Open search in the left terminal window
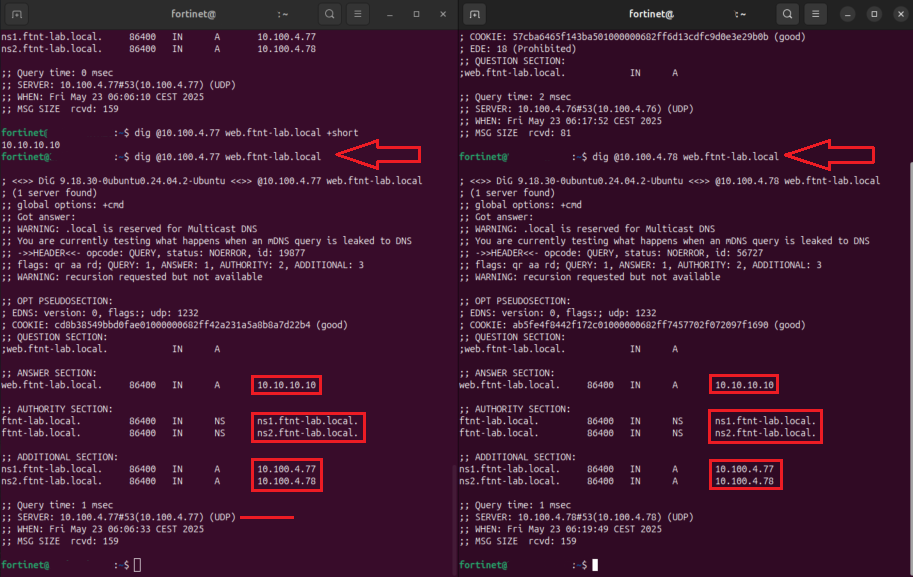 [x=330, y=14]
